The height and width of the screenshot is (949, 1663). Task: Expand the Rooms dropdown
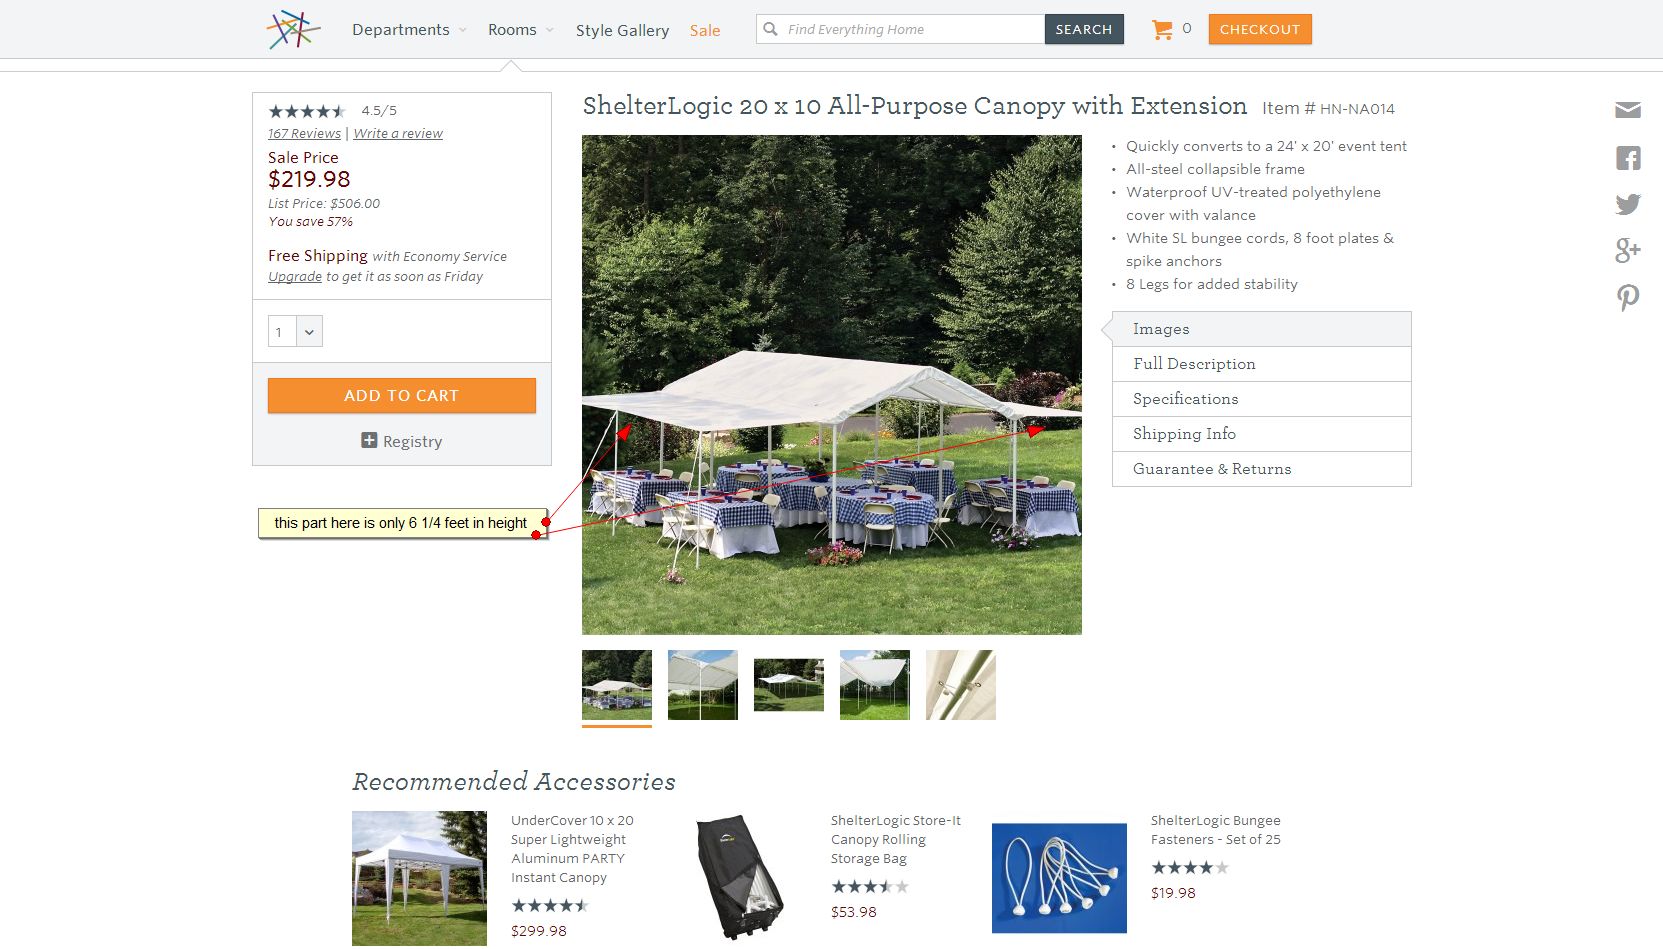pyautogui.click(x=520, y=30)
